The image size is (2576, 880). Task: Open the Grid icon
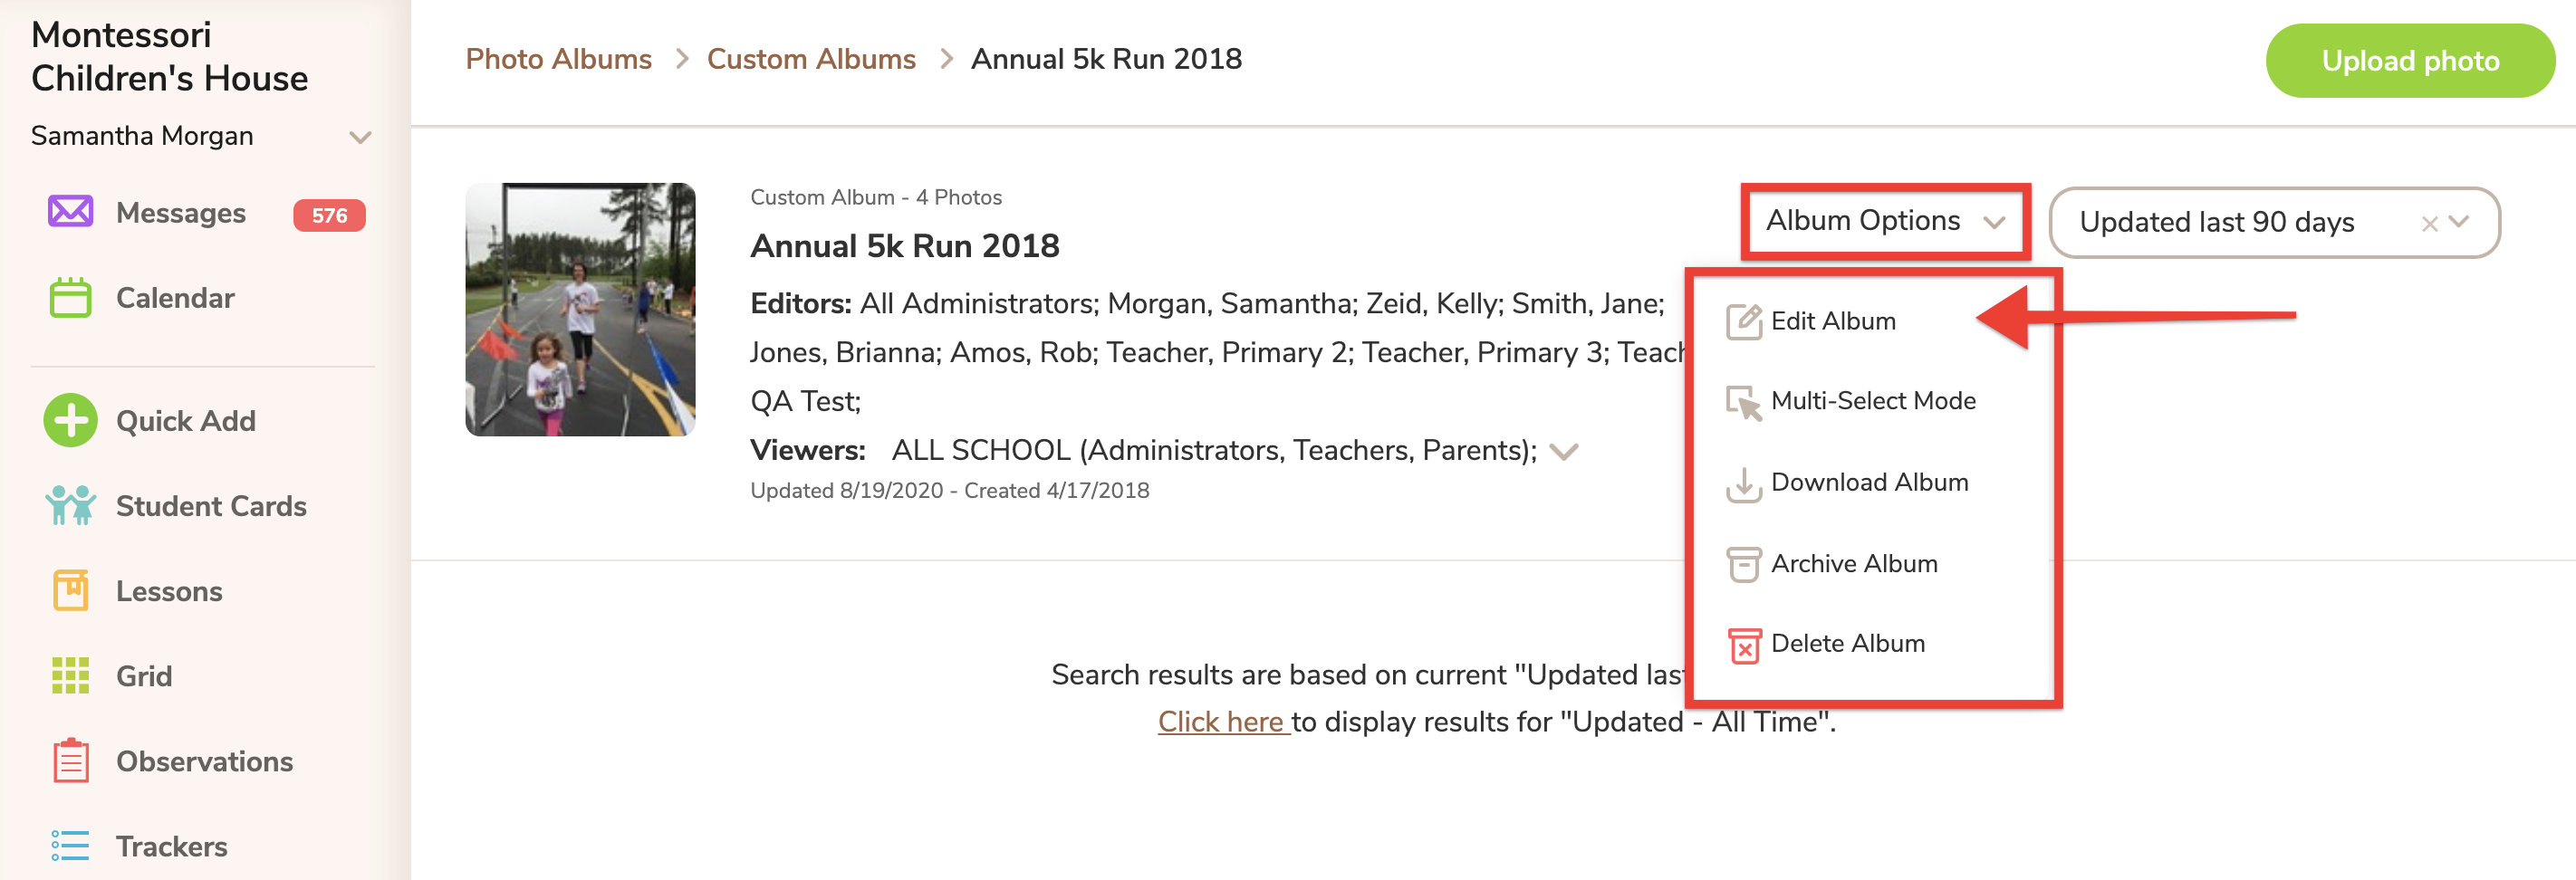click(70, 675)
